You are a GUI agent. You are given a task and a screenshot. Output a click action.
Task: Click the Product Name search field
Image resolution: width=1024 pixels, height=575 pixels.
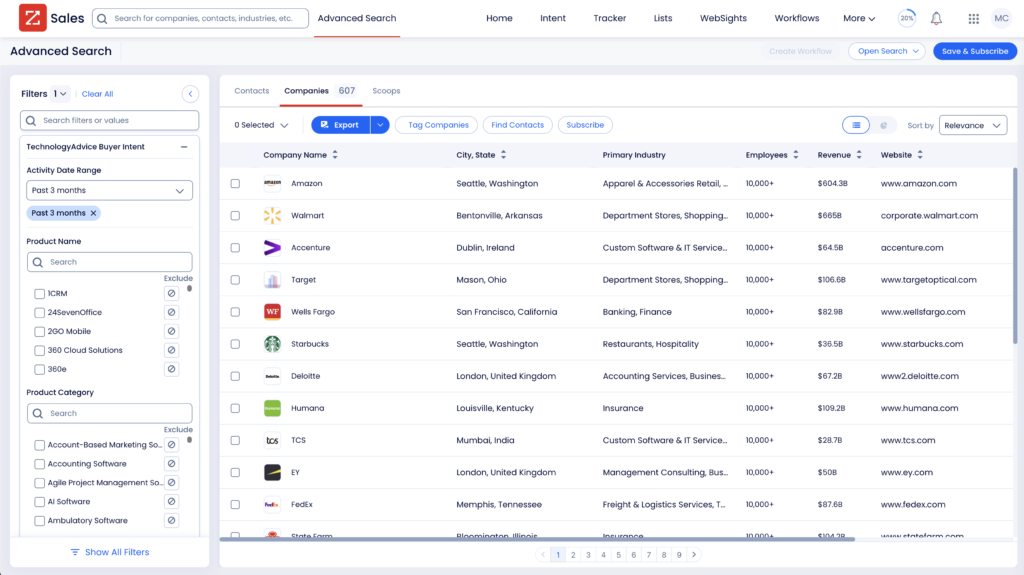110,262
